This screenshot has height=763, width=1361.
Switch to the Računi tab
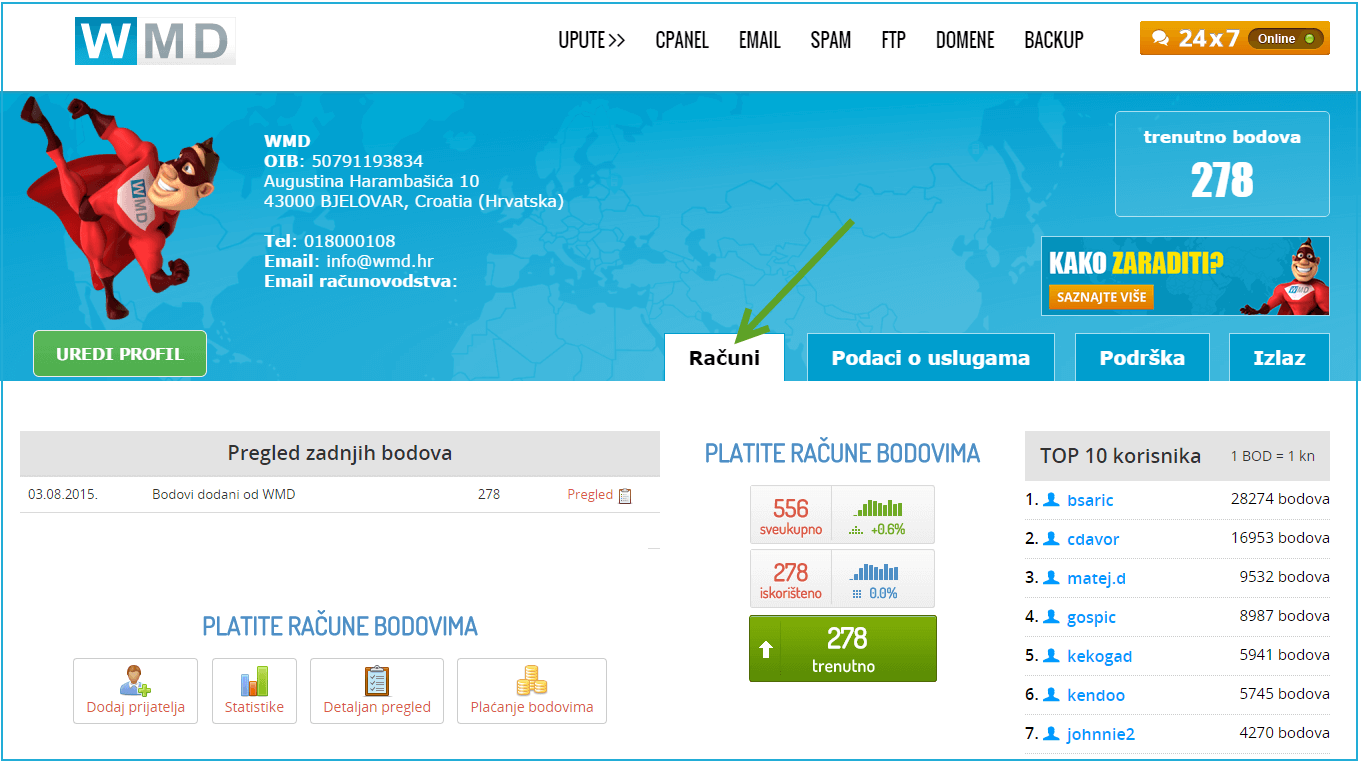[x=724, y=358]
